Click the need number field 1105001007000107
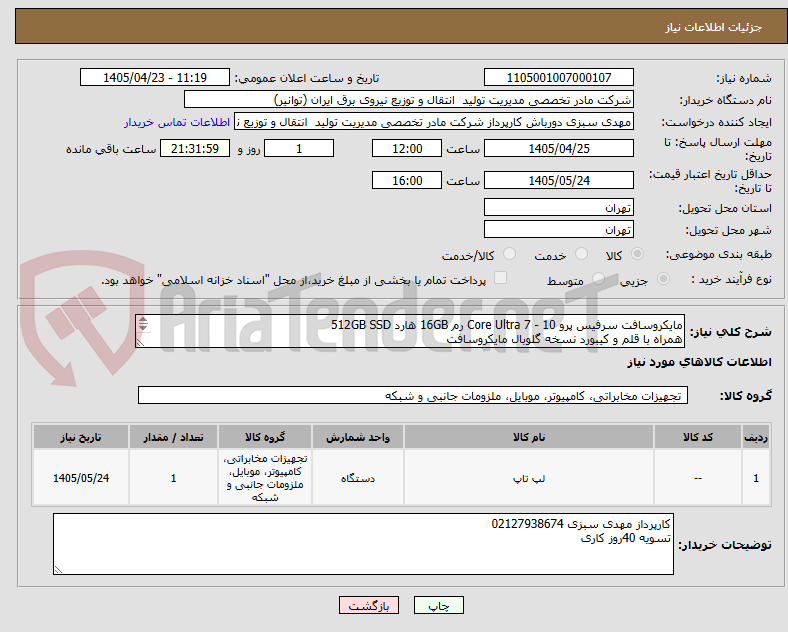This screenshot has width=788, height=632. [x=559, y=77]
